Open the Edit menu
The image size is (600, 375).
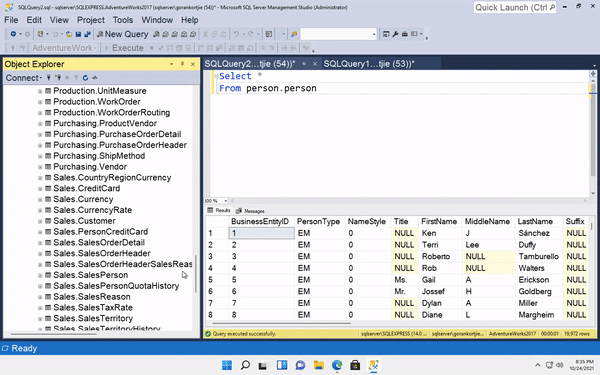[x=34, y=20]
